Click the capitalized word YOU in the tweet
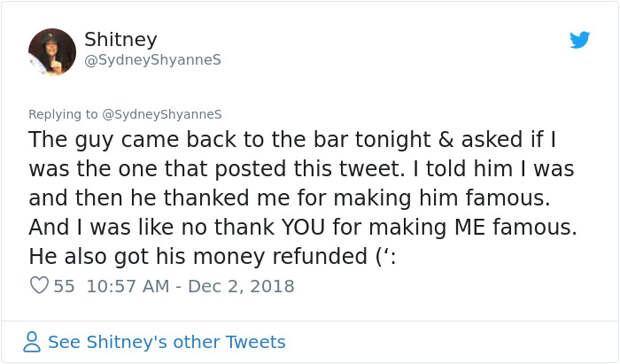620x364 pixels. point(303,227)
